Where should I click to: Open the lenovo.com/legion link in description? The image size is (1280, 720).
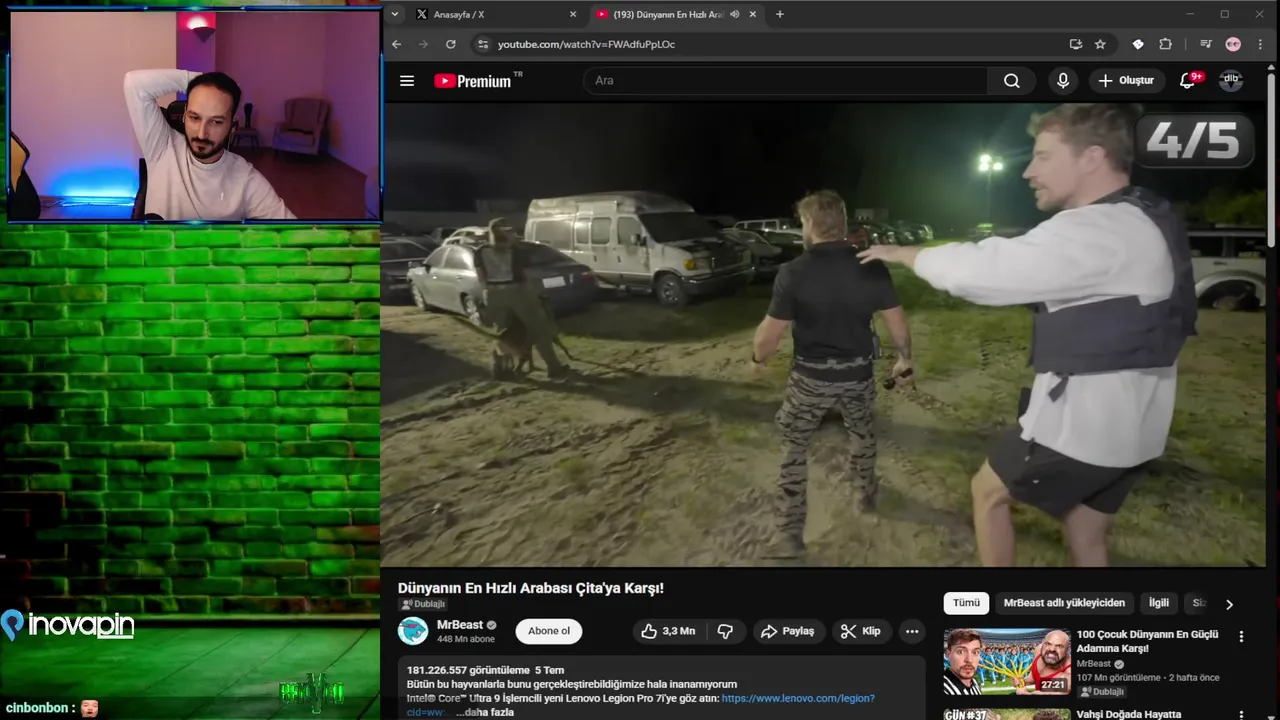click(x=798, y=698)
